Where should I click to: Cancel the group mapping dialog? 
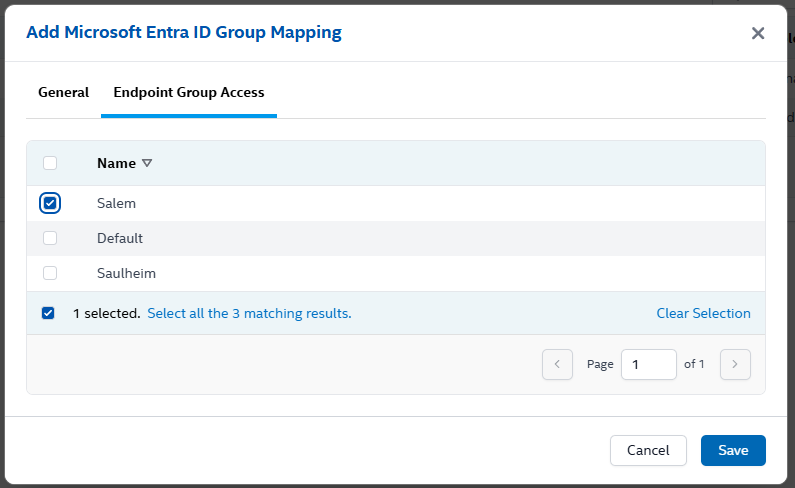pyautogui.click(x=648, y=450)
